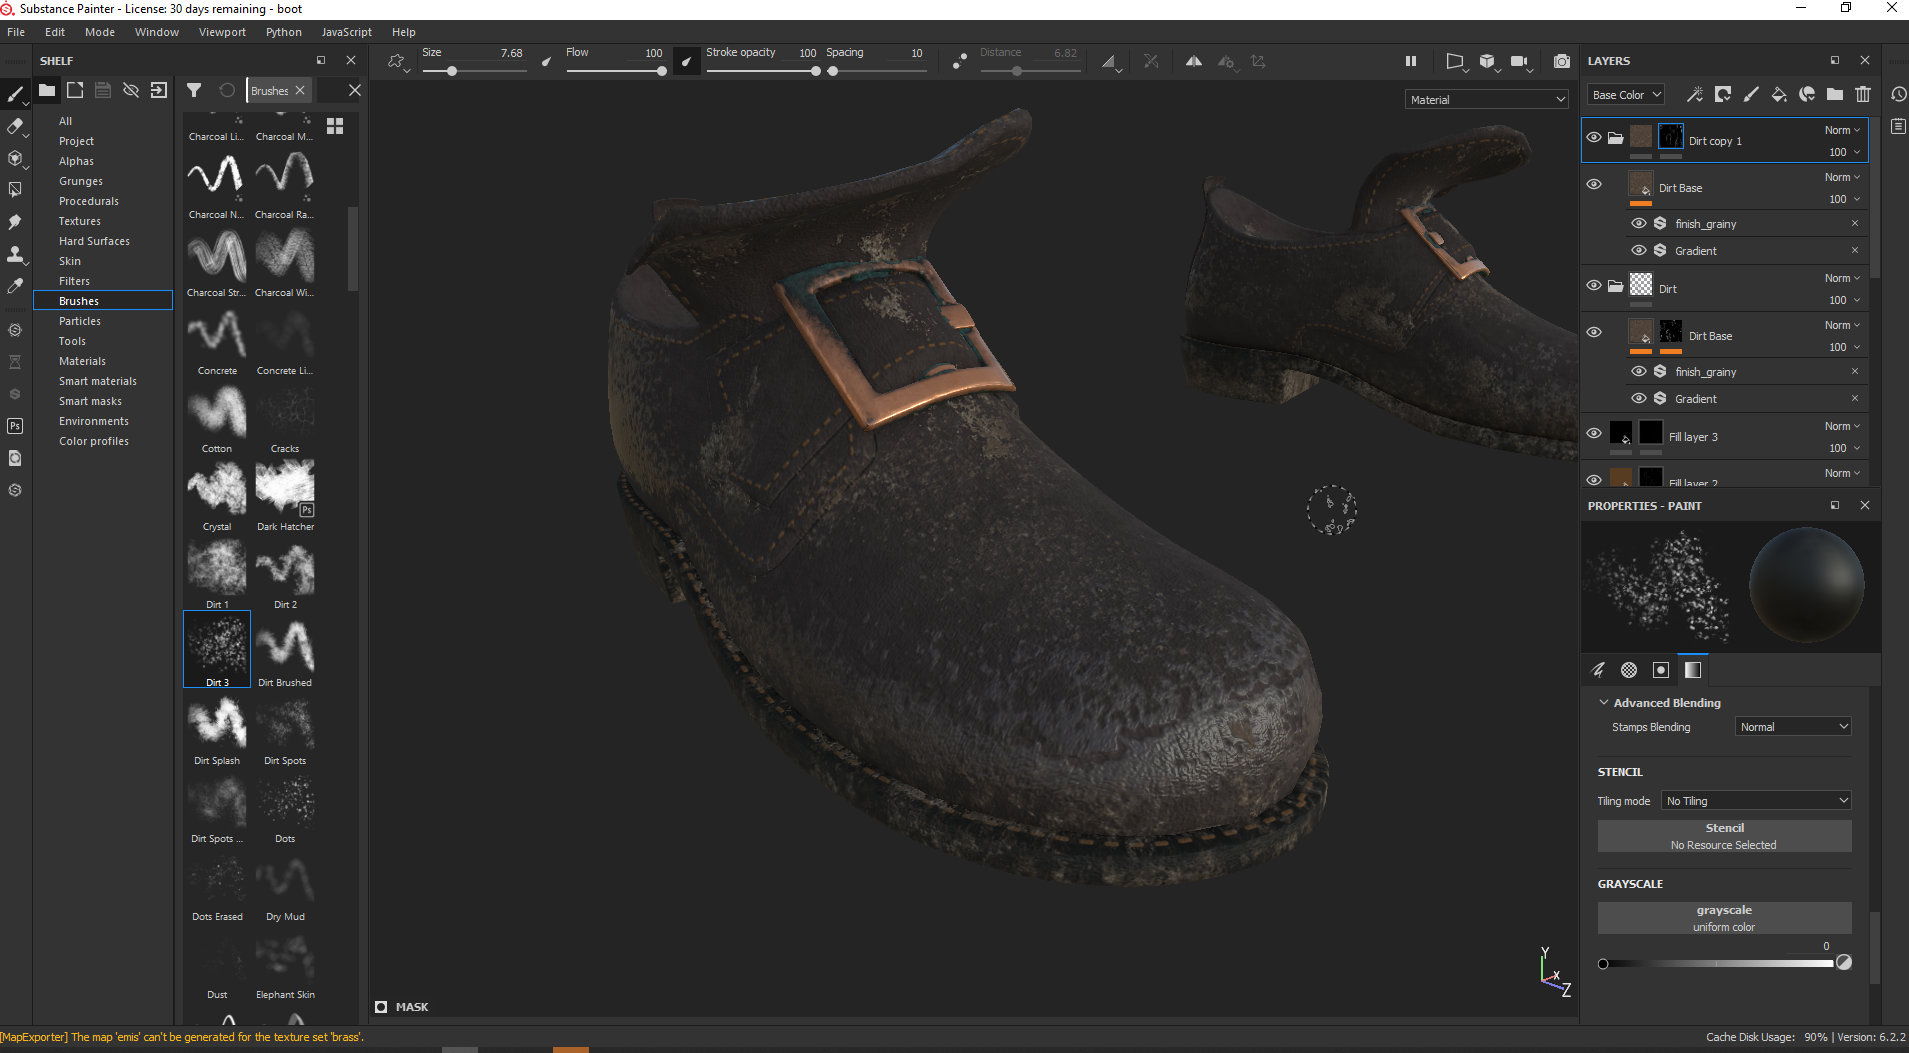This screenshot has width=1909, height=1053.
Task: Open opacity dropdown for Fill layer 3
Action: [x=1845, y=448]
